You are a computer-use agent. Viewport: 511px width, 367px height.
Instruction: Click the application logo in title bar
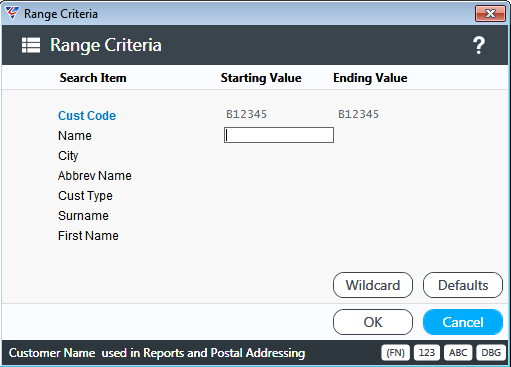coord(12,13)
